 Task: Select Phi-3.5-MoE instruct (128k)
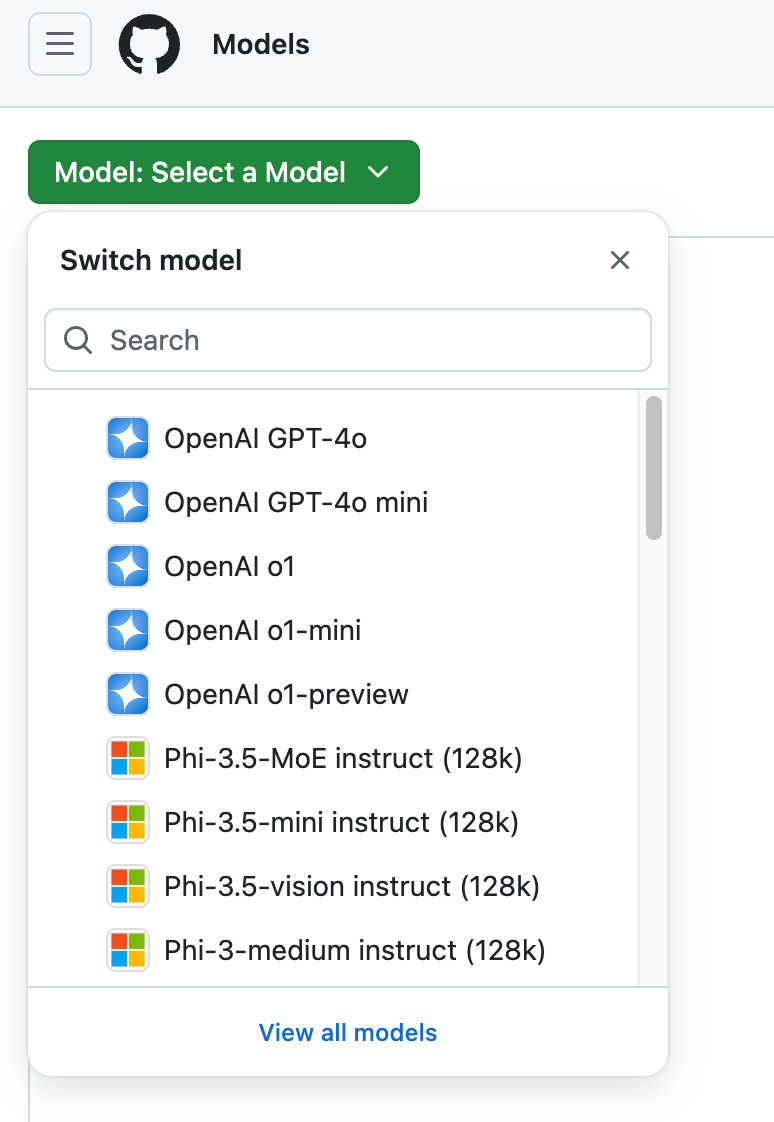pyautogui.click(x=333, y=758)
